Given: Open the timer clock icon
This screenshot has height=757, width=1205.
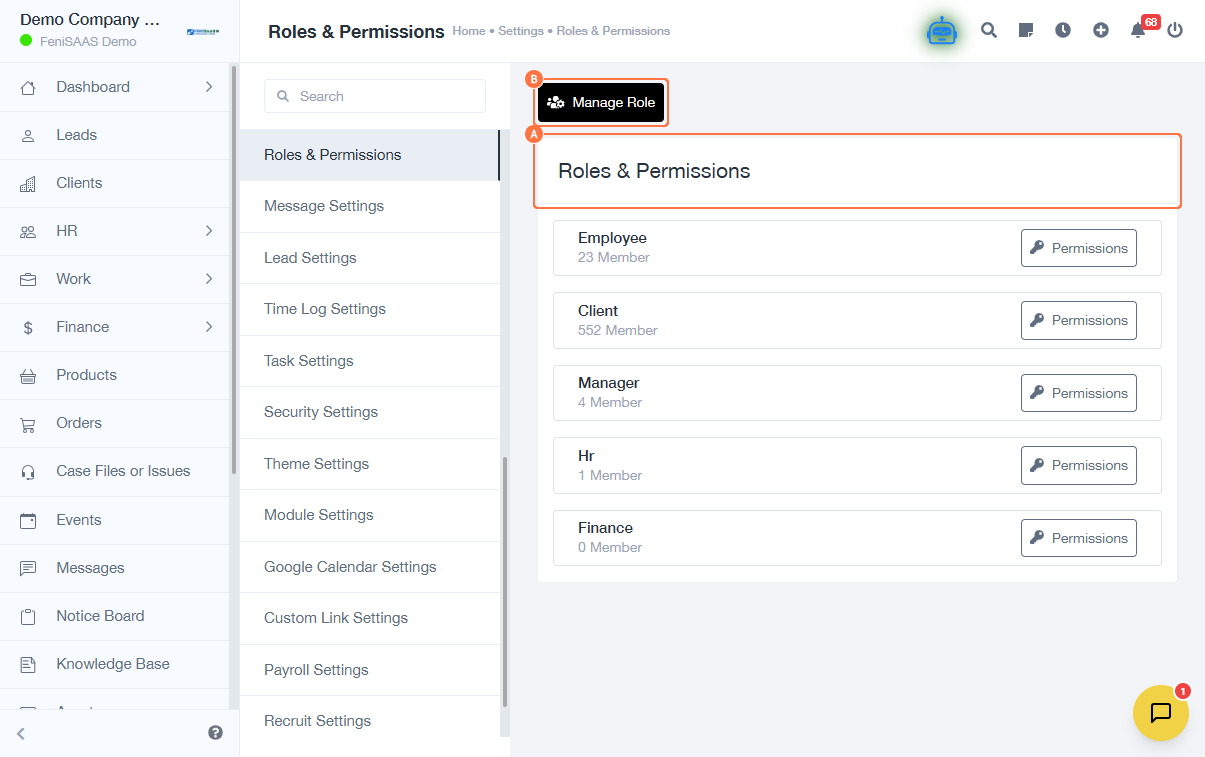Looking at the screenshot, I should 1063,30.
